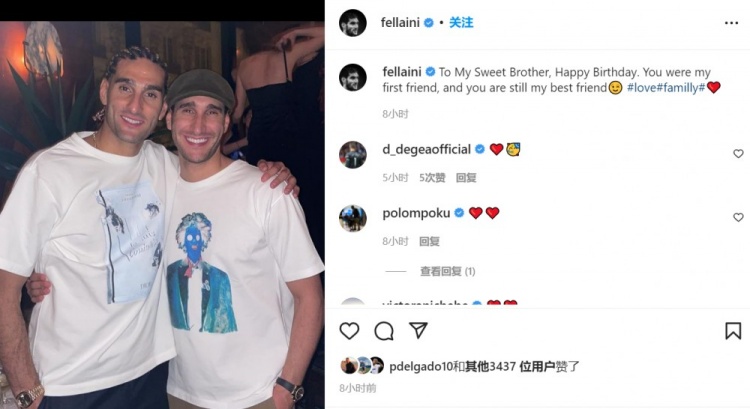Like polompoku's comment

[738, 217]
